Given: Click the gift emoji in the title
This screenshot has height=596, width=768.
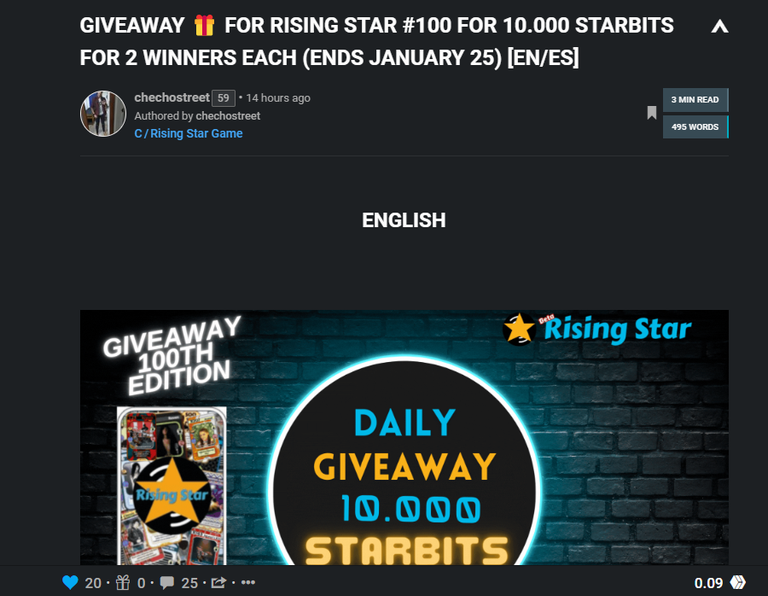Looking at the screenshot, I should (x=204, y=25).
